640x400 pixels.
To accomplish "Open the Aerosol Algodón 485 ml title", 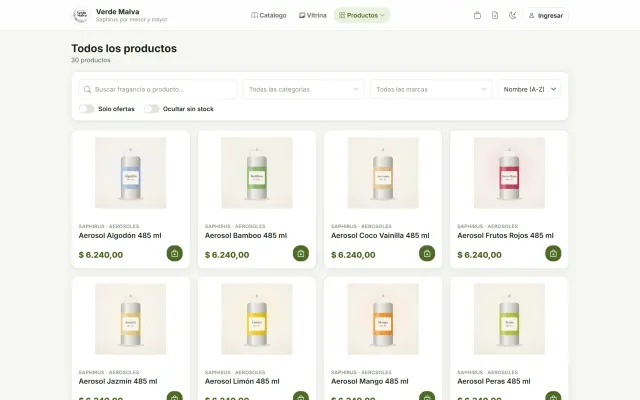I will point(120,236).
